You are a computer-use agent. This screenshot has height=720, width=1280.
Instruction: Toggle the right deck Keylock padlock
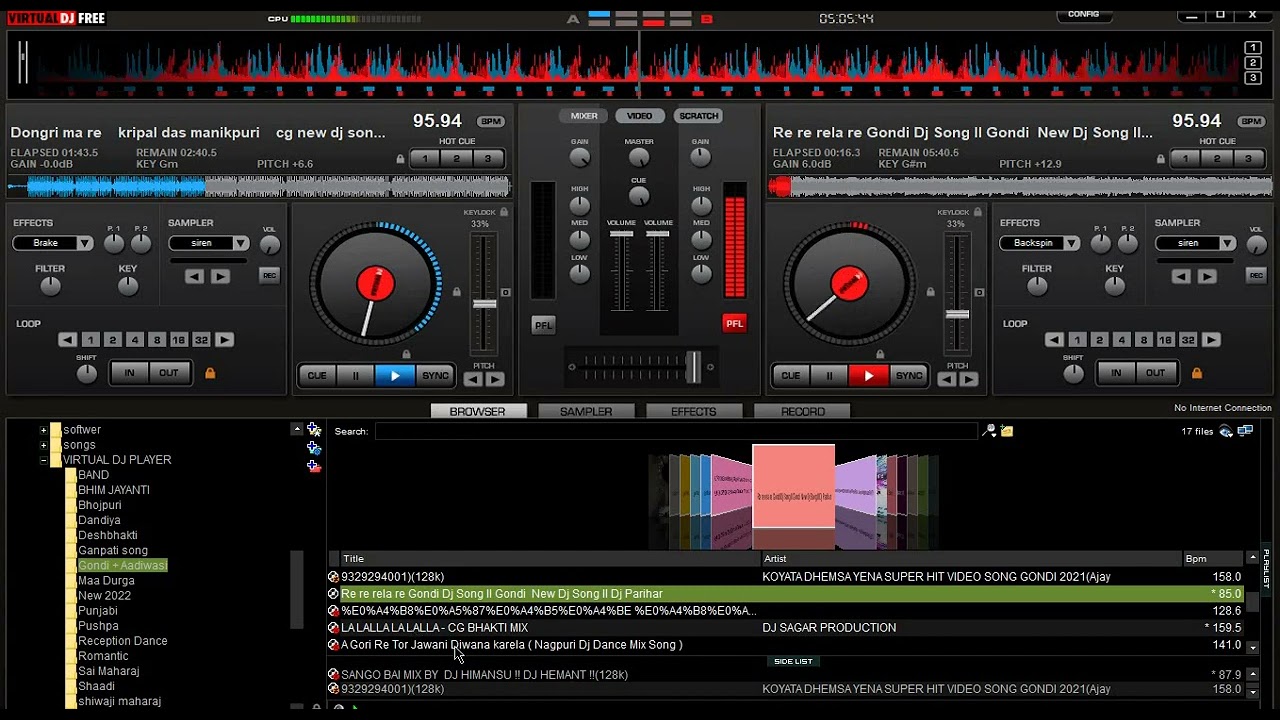[x=977, y=212]
